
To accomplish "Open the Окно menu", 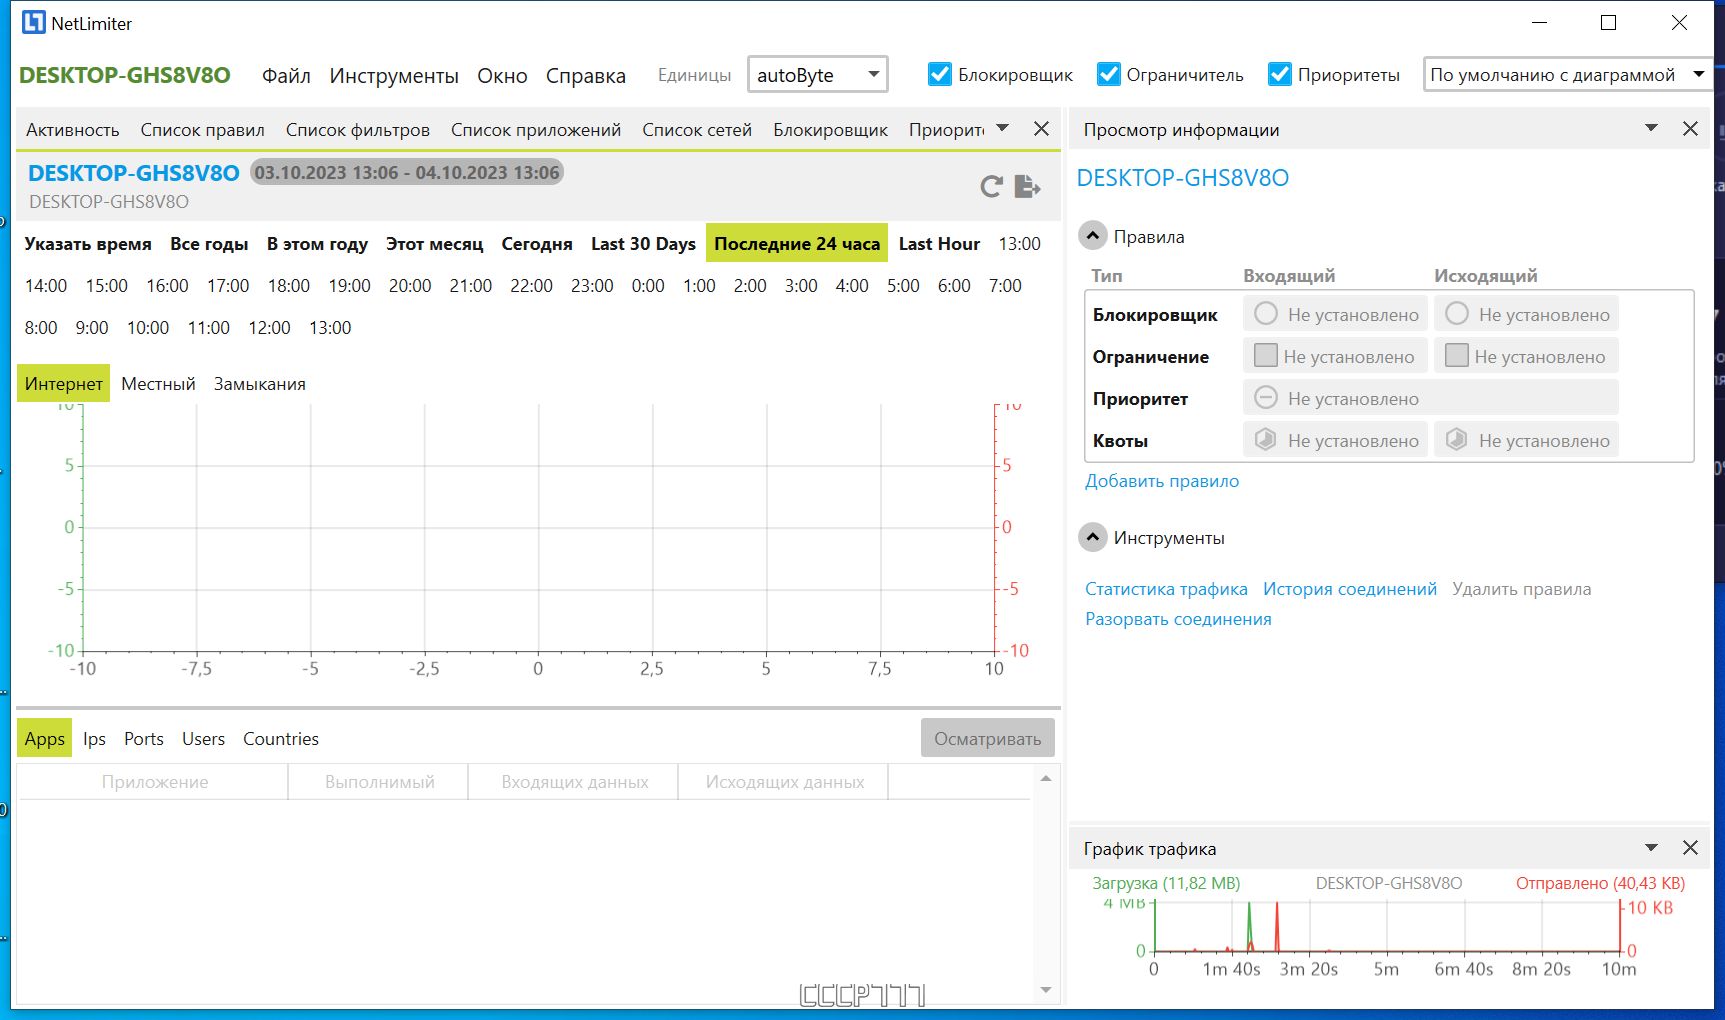I will (502, 76).
